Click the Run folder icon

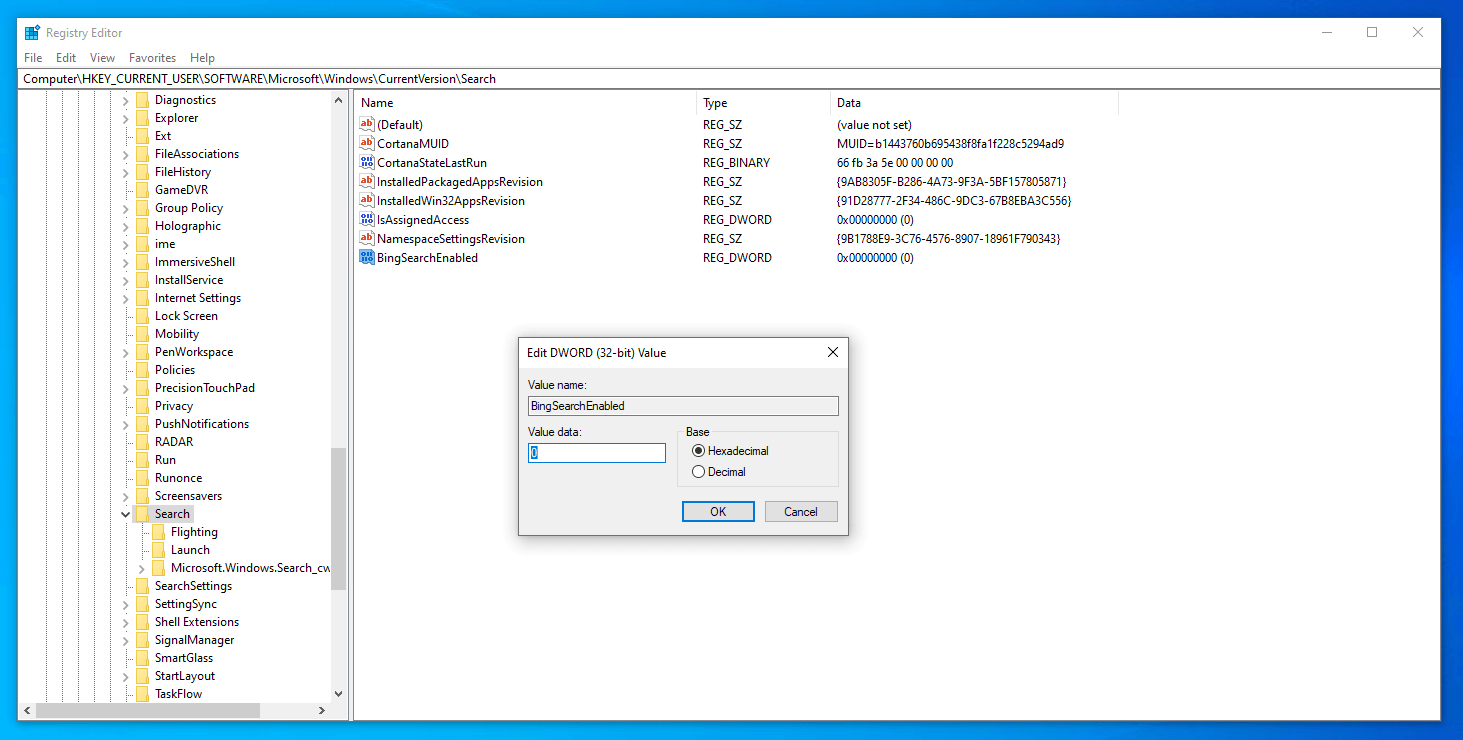(x=142, y=460)
